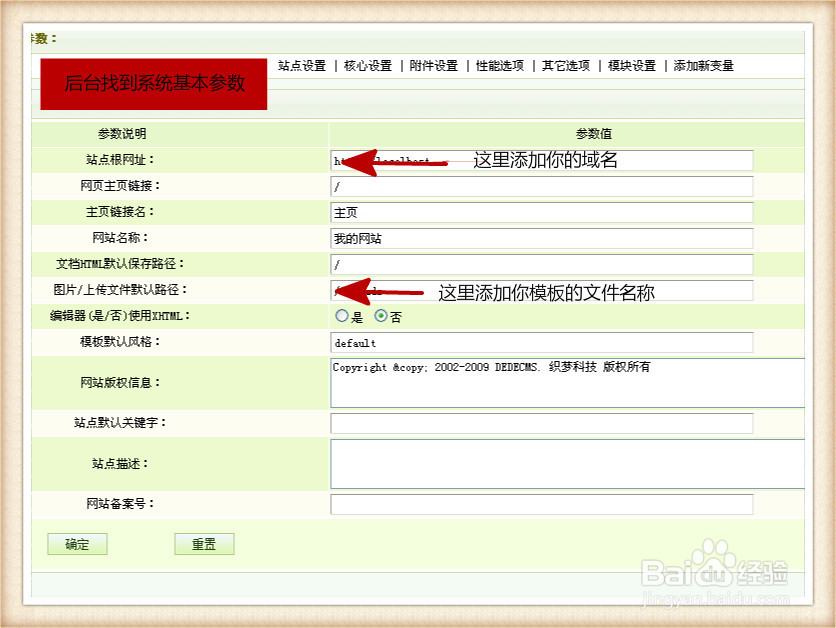Click the 模板默认风格 label

(120, 342)
